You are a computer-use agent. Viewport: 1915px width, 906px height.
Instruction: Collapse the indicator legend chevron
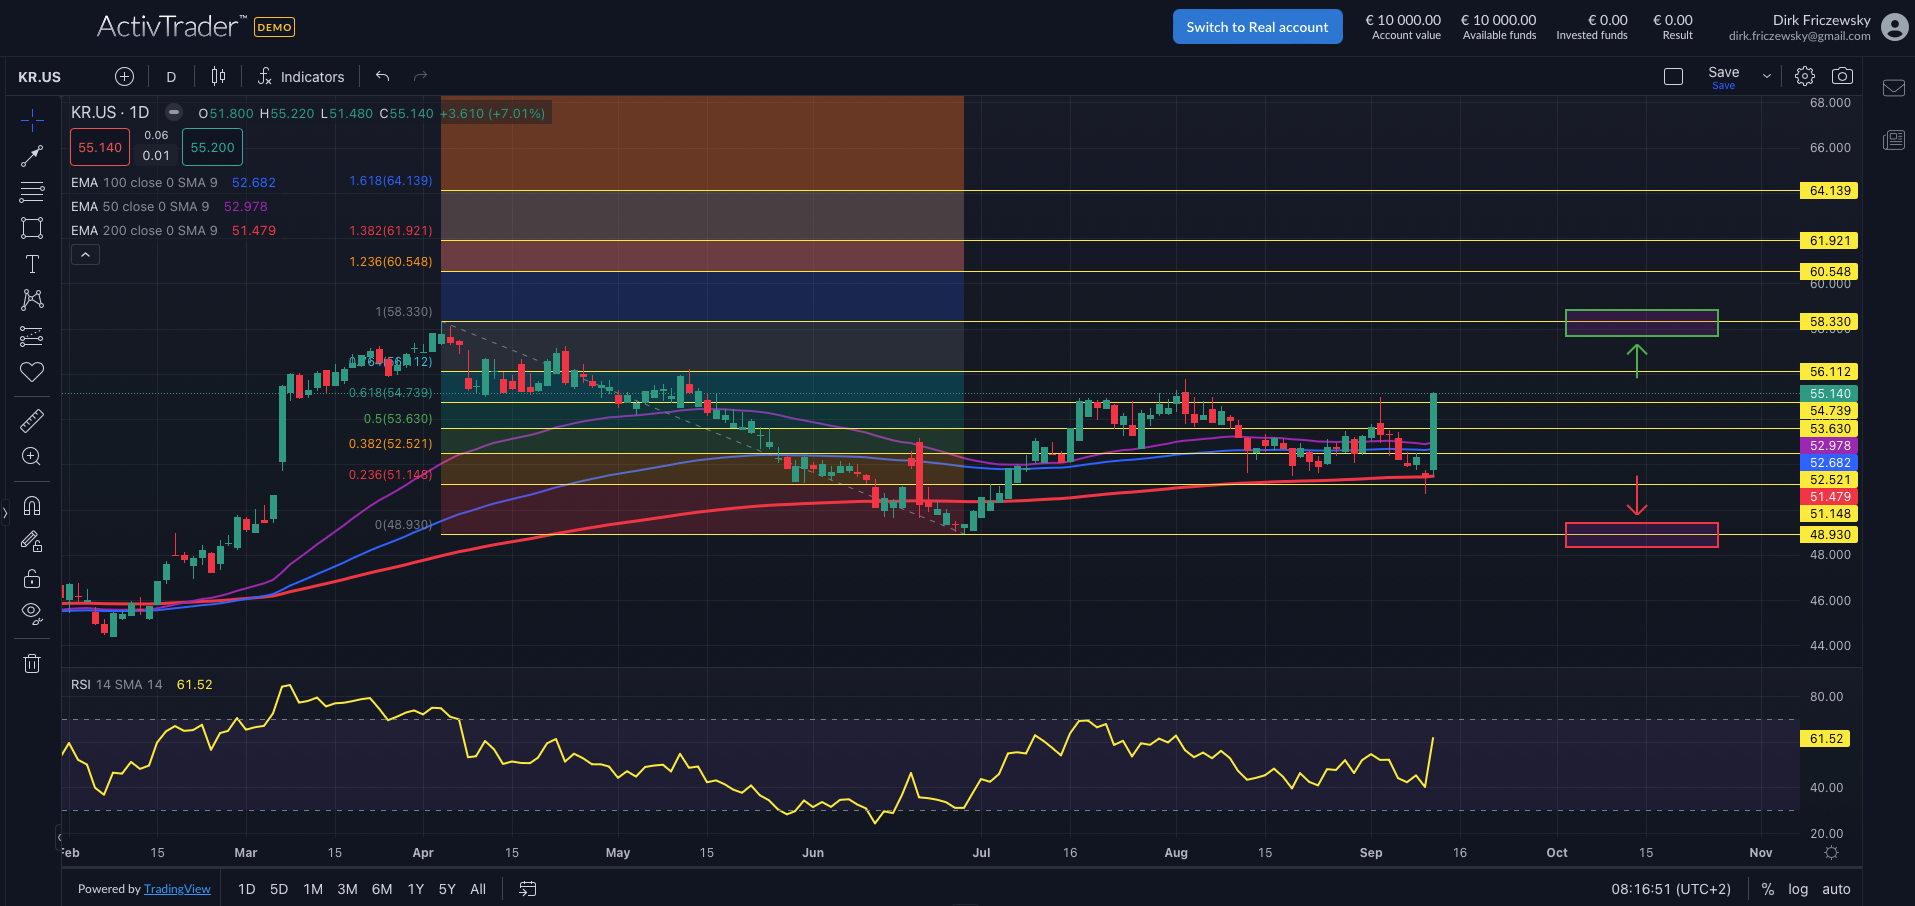85,255
